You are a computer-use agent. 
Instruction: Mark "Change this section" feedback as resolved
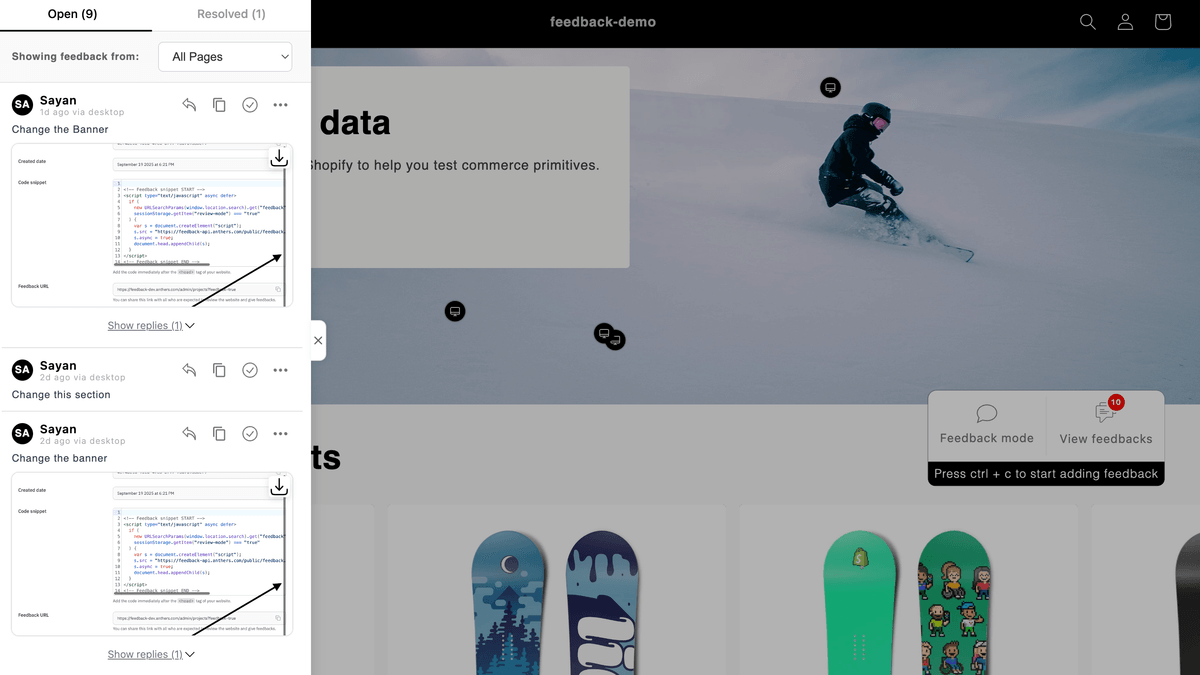pyautogui.click(x=250, y=370)
